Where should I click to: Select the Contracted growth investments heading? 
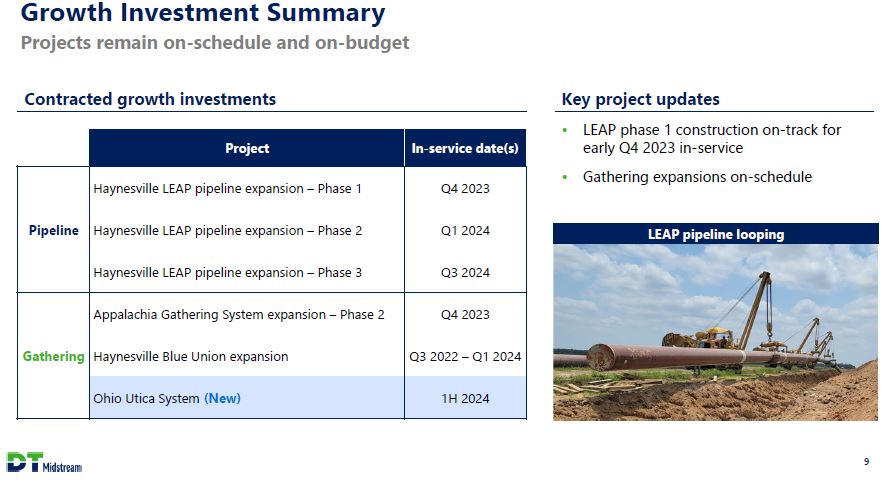(150, 99)
